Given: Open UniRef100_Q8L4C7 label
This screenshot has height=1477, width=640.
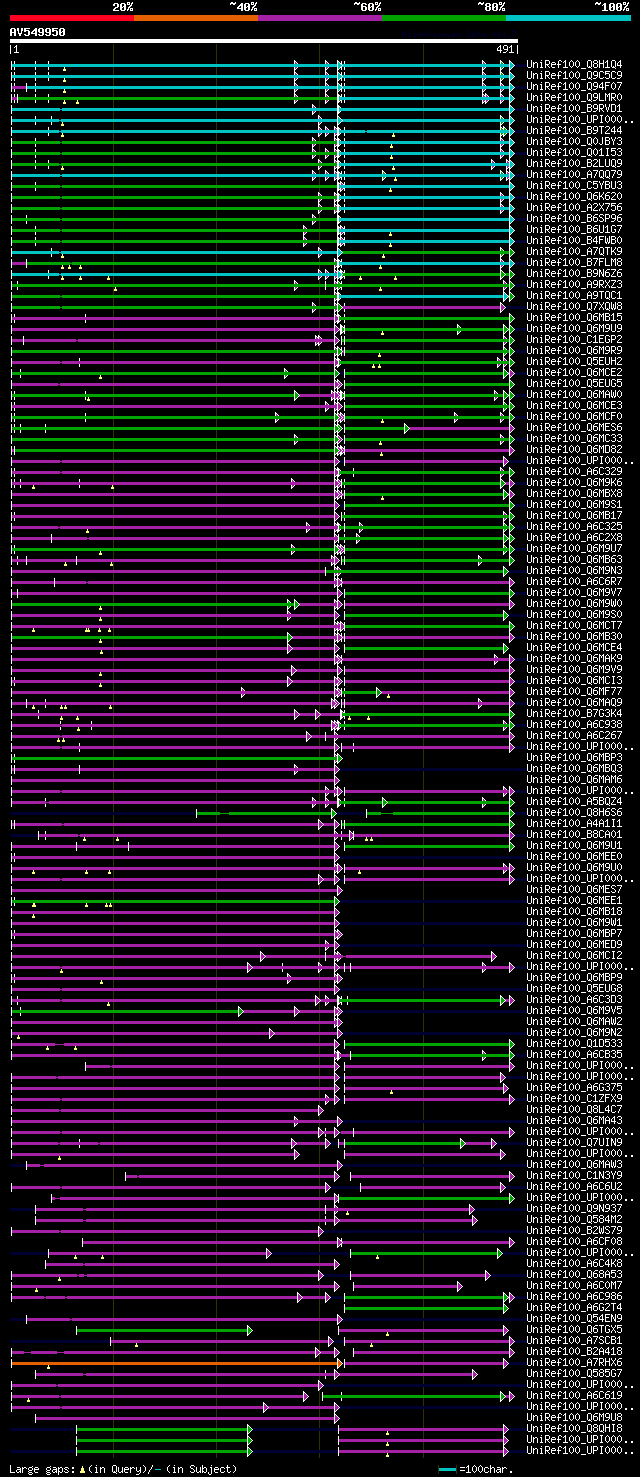Looking at the screenshot, I should [574, 1109].
